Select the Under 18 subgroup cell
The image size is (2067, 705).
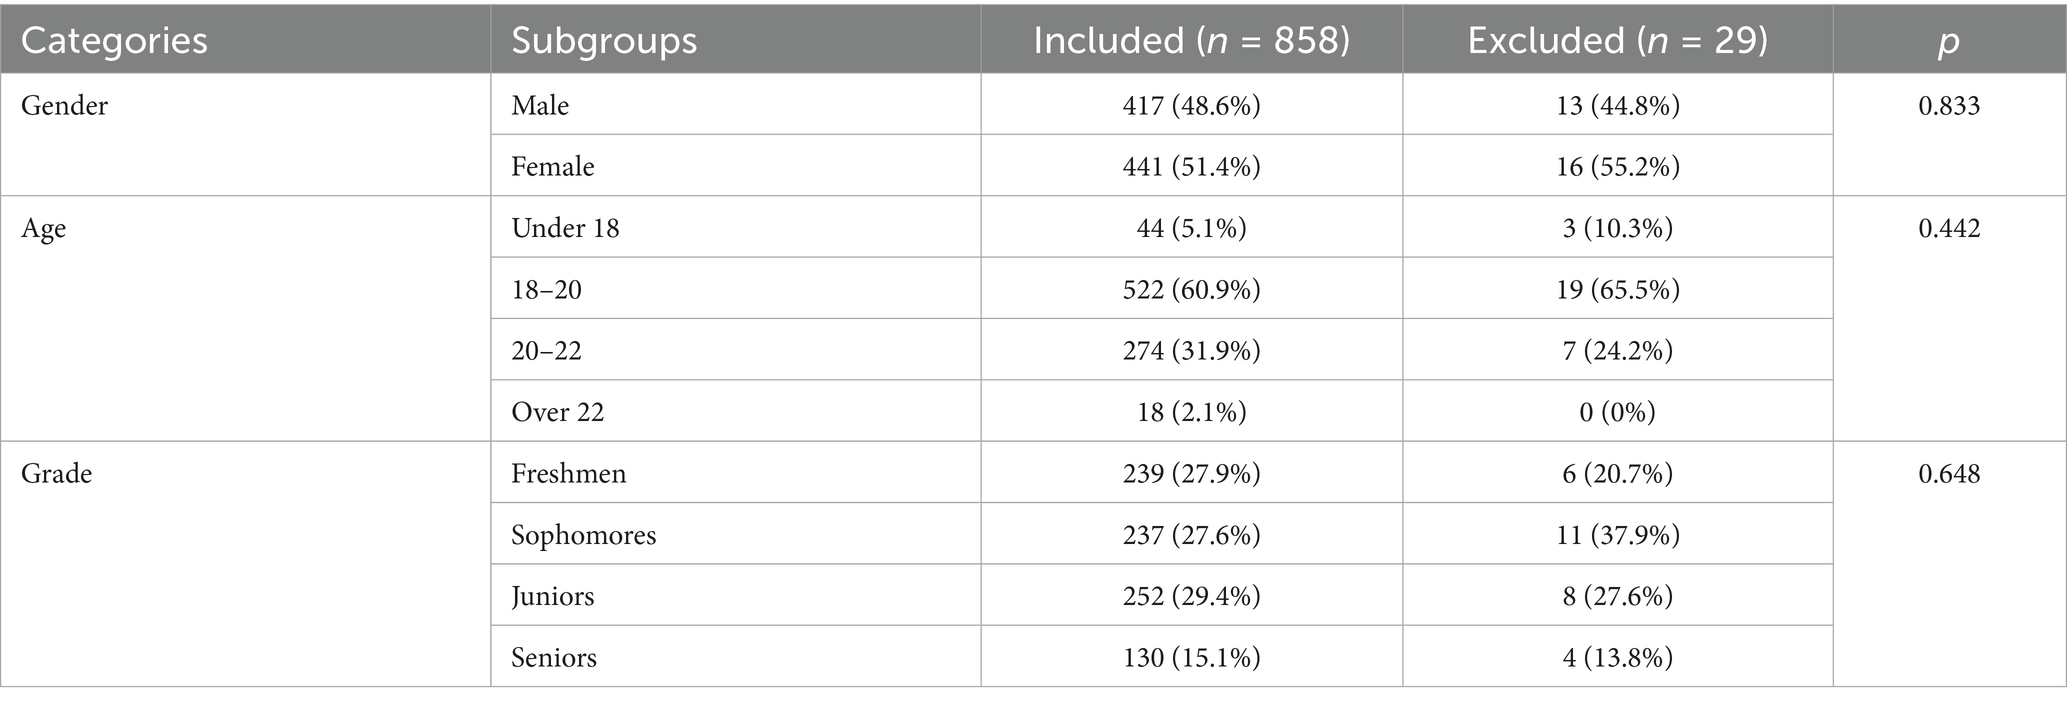pyautogui.click(x=565, y=228)
